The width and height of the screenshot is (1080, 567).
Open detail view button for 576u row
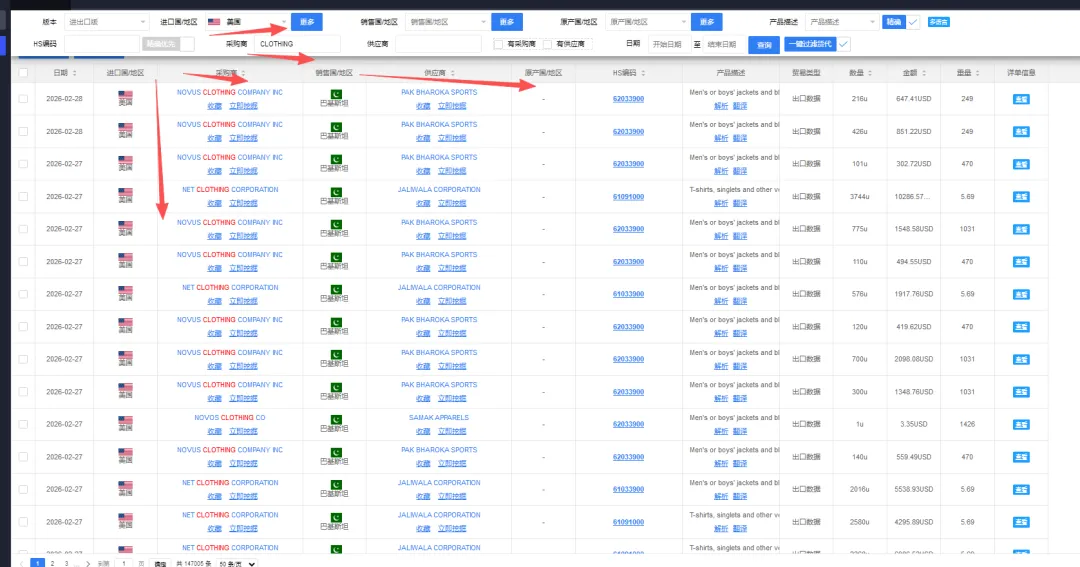pos(1021,294)
